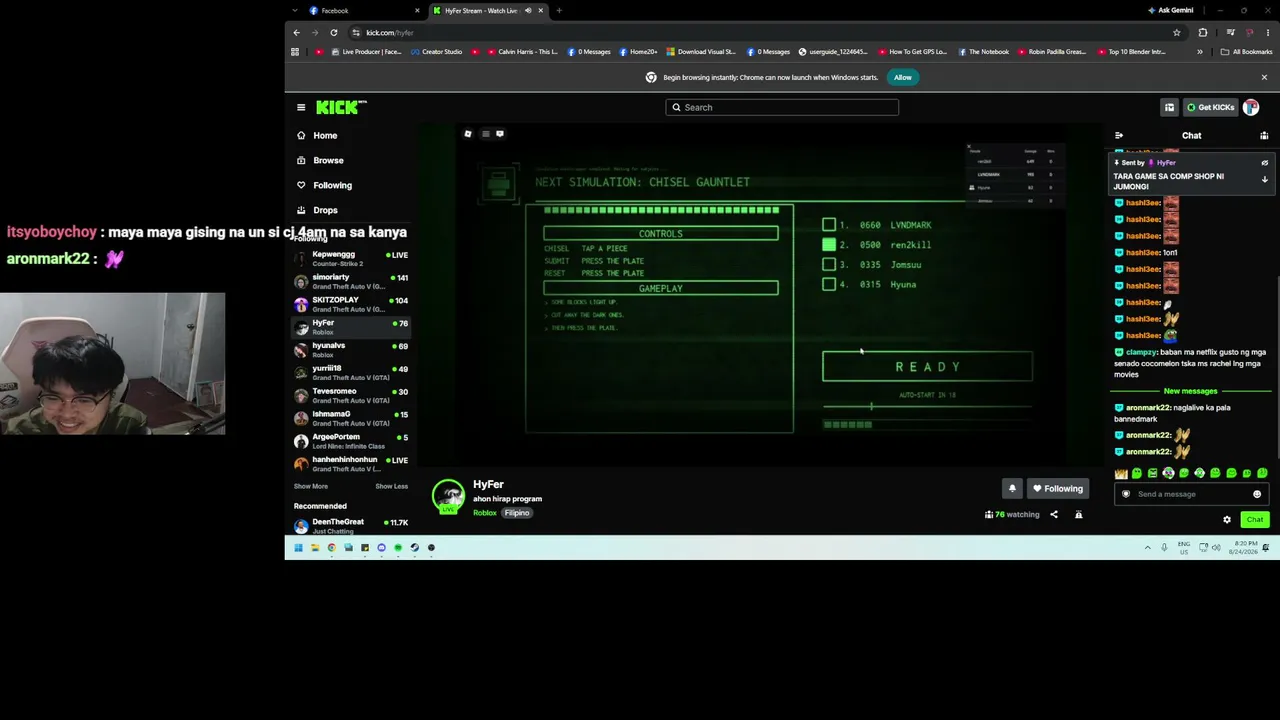Open hyunalvs channel in the sidebar

tap(350, 350)
